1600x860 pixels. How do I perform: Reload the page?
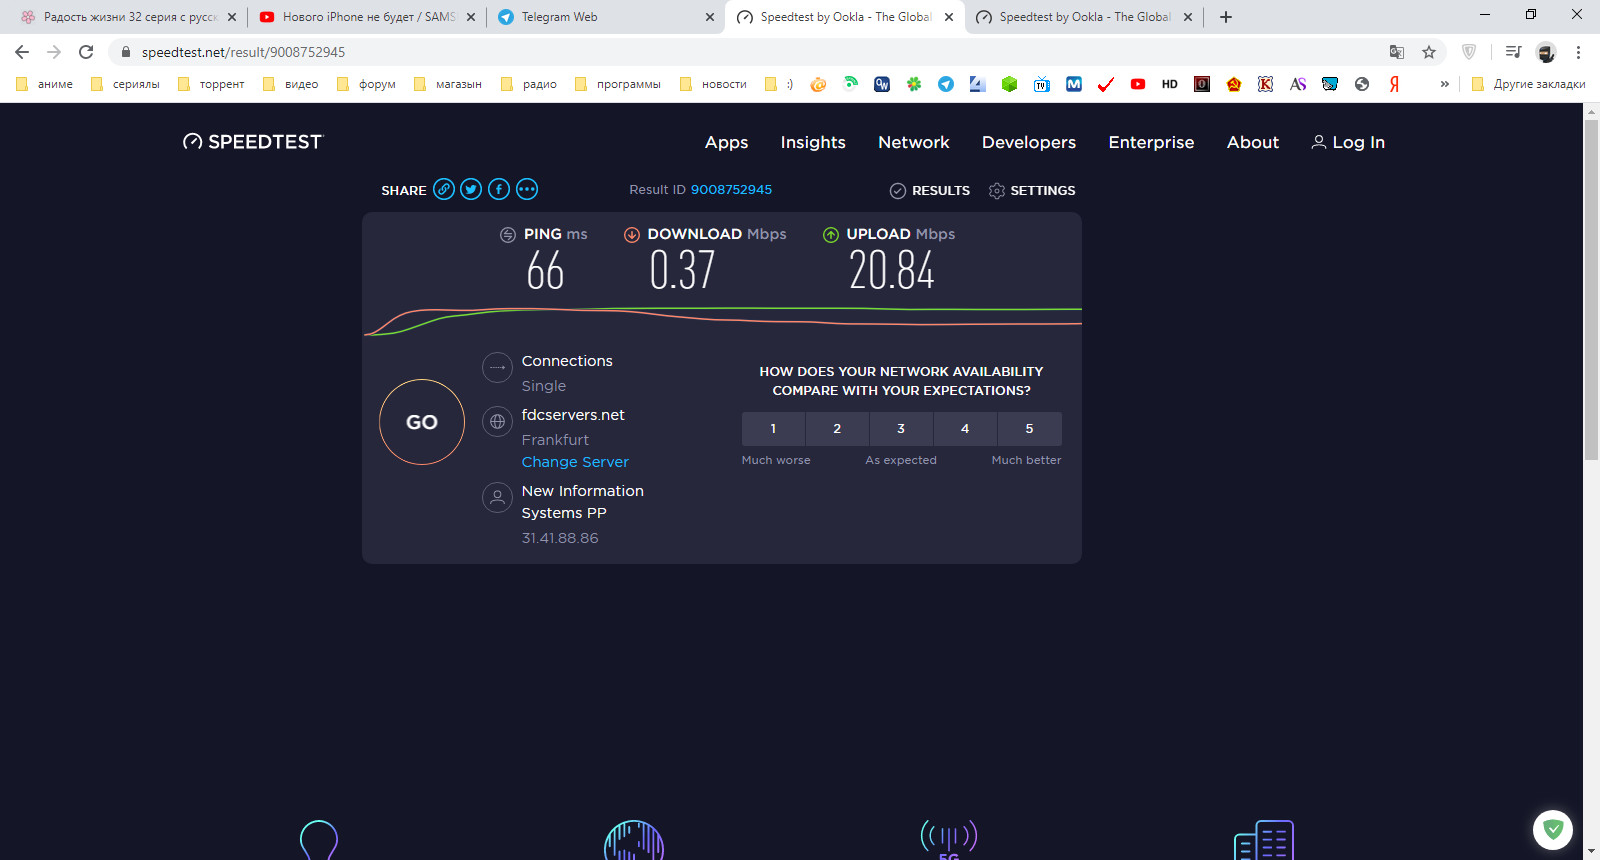pyautogui.click(x=86, y=52)
